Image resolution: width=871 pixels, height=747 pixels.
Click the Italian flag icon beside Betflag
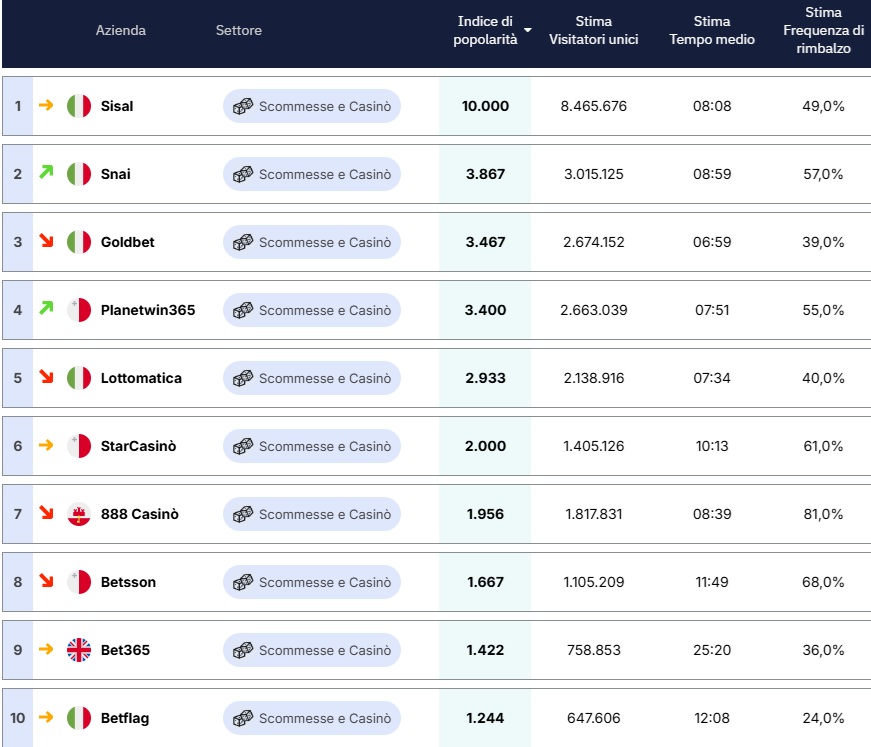coord(79,718)
